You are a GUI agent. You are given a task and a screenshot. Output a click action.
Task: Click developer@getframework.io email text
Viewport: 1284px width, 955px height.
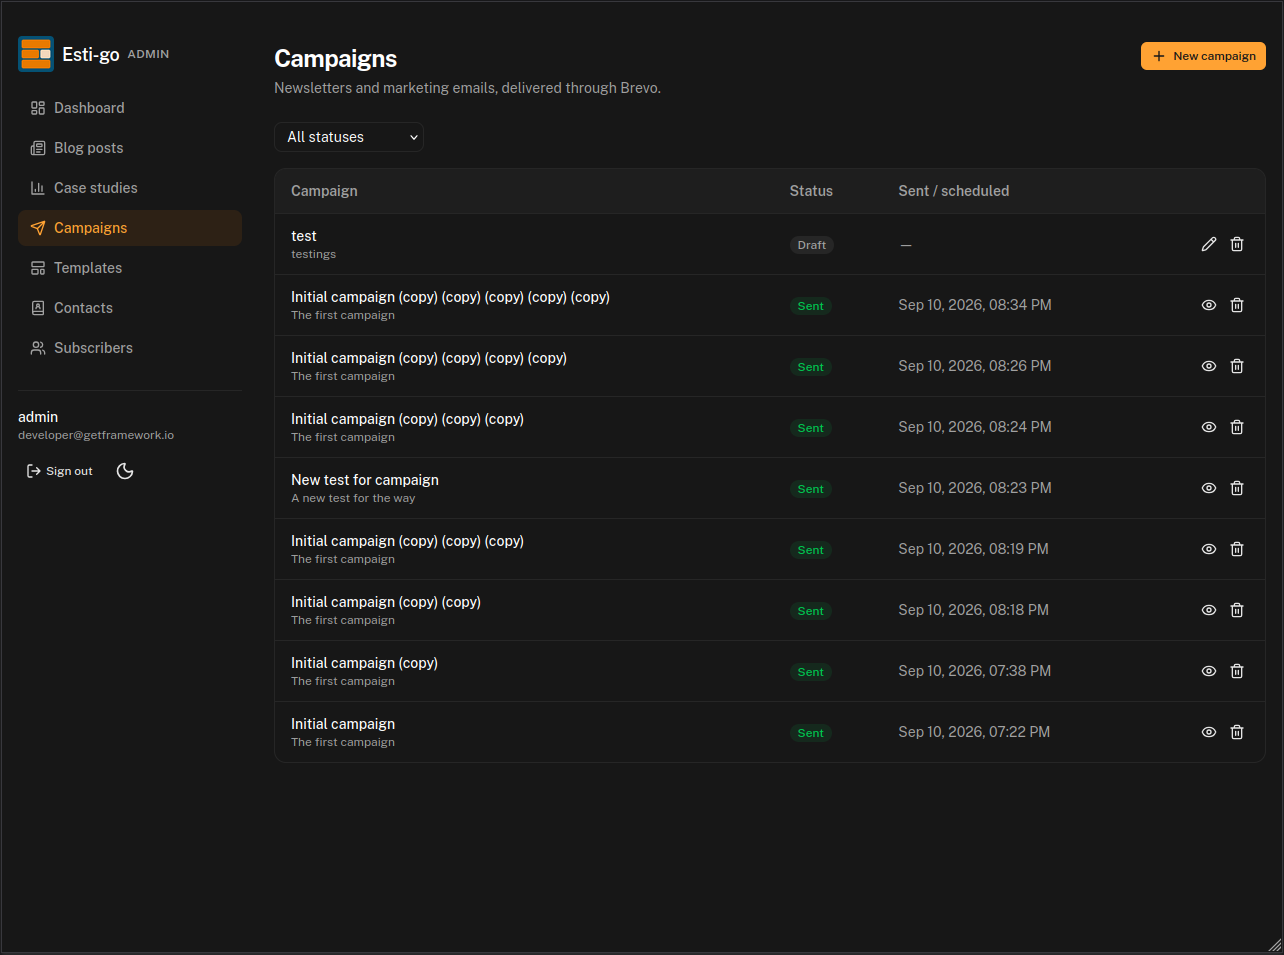pos(96,435)
